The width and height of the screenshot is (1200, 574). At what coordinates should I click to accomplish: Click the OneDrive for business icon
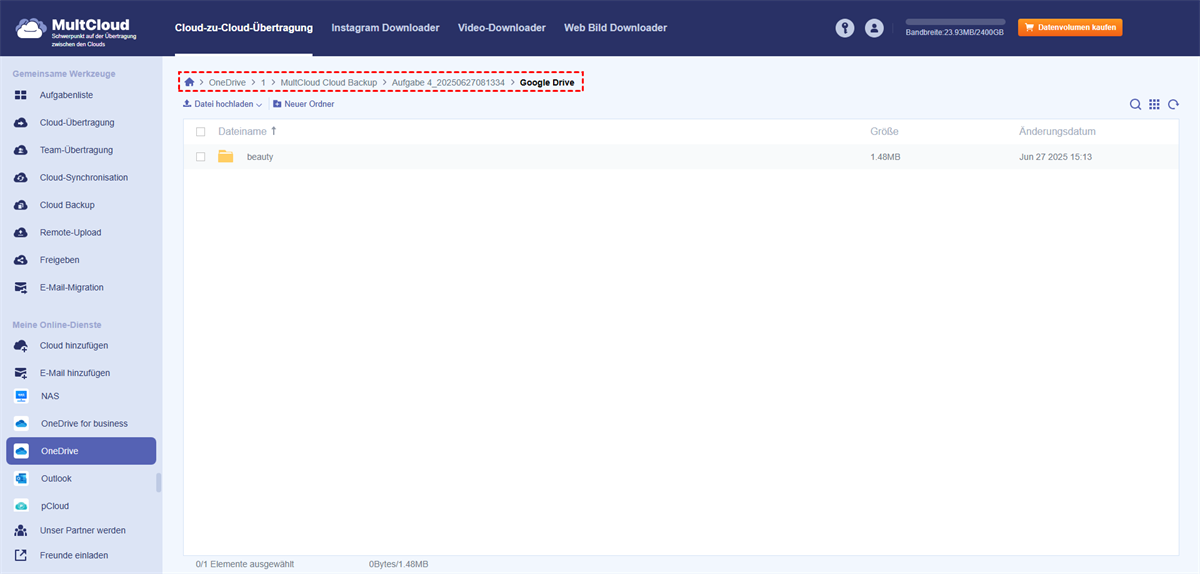click(x=21, y=424)
